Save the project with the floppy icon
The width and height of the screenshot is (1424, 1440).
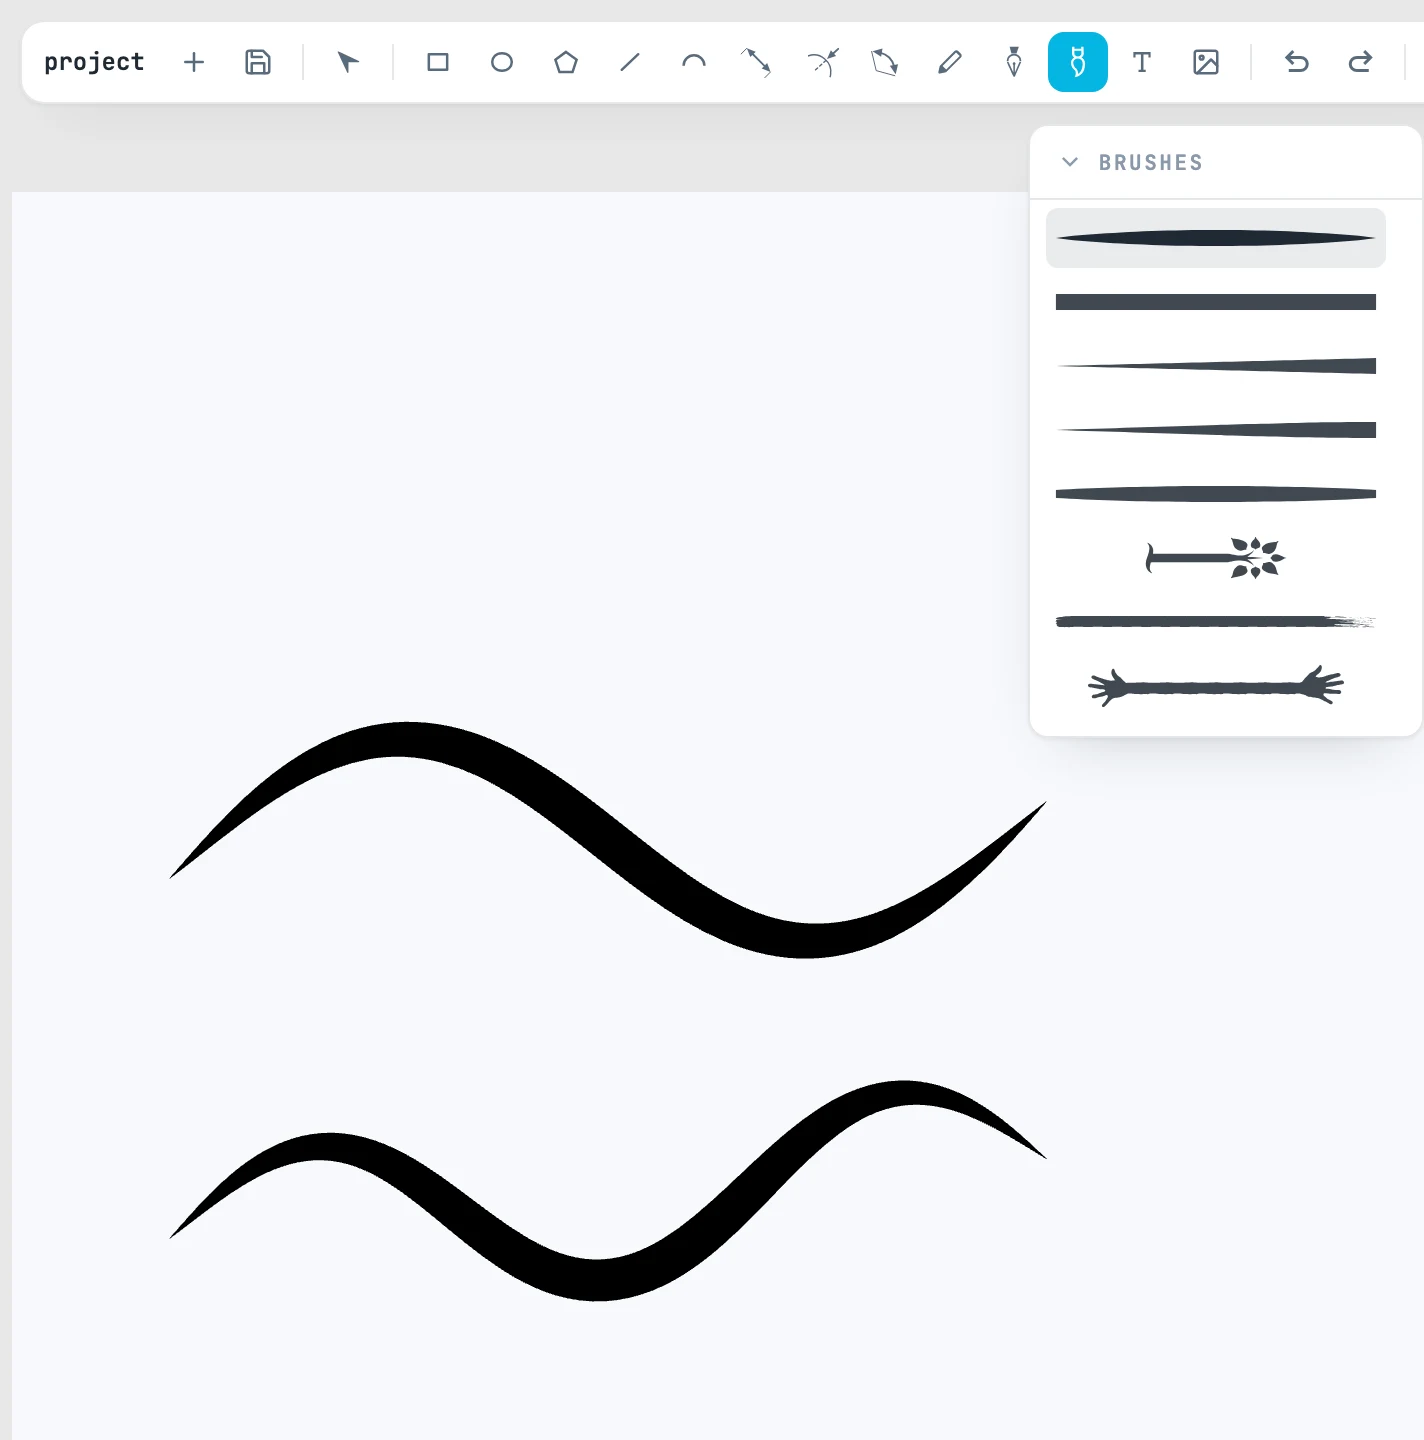pyautogui.click(x=258, y=62)
